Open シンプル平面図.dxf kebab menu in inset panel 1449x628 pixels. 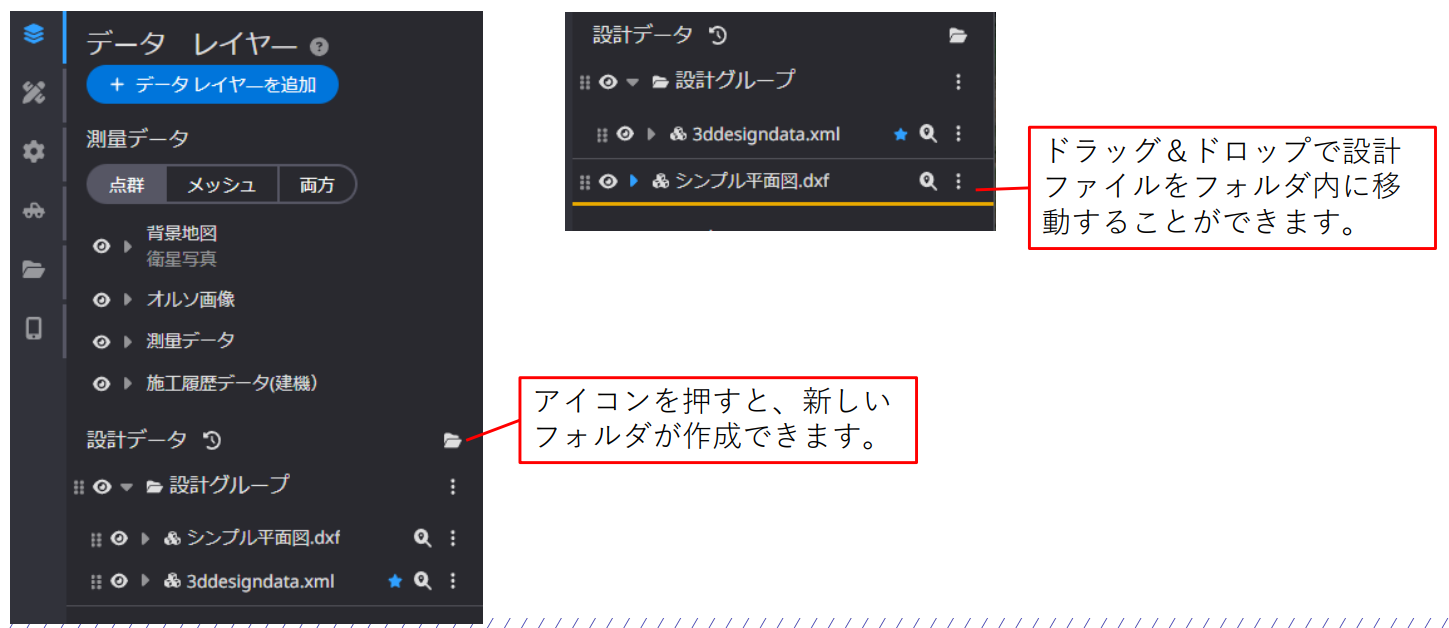click(958, 181)
